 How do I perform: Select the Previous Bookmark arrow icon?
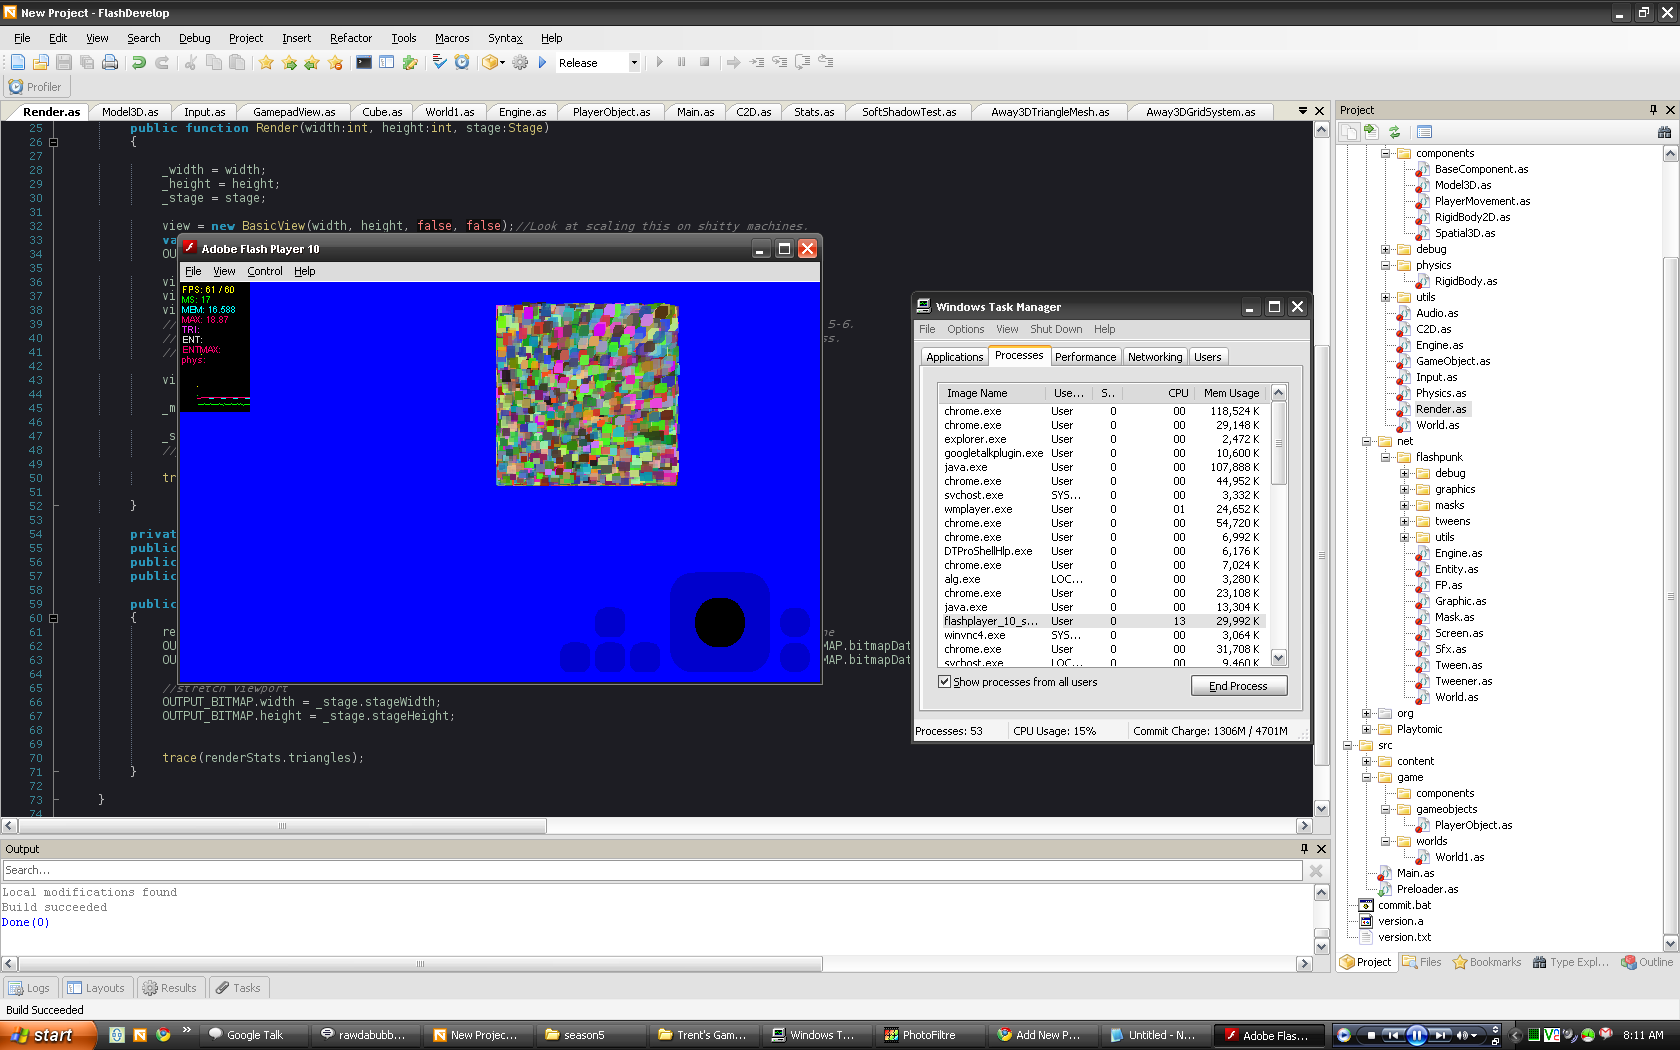point(311,62)
